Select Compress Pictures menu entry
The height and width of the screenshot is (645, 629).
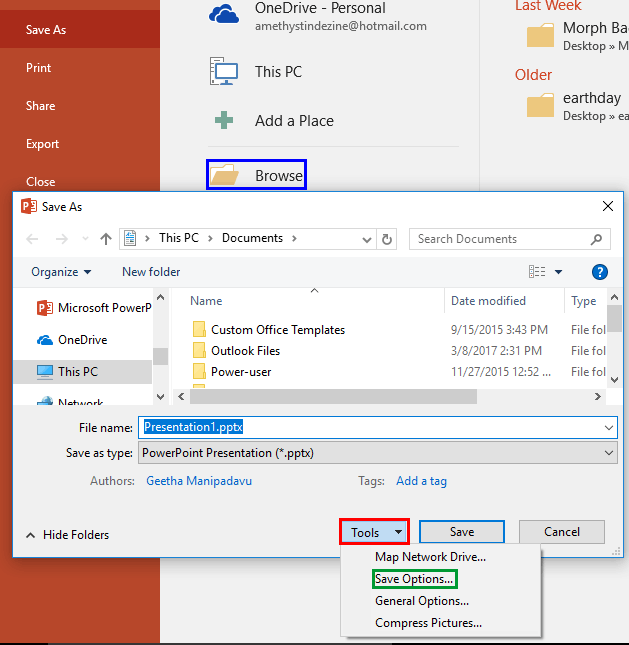[428, 623]
